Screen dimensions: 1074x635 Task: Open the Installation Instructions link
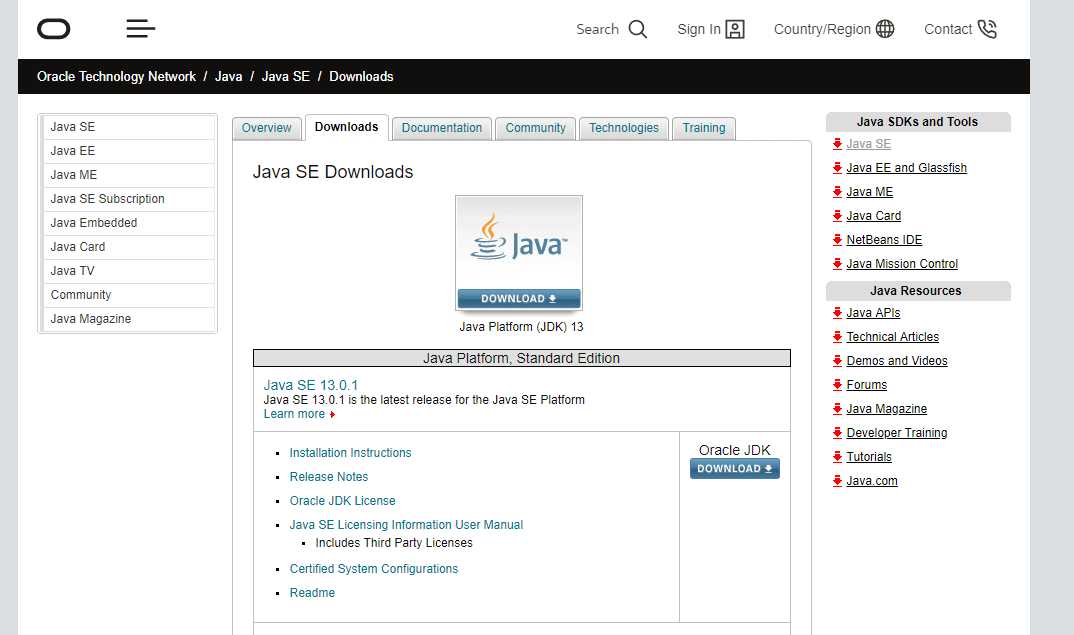pyautogui.click(x=351, y=453)
